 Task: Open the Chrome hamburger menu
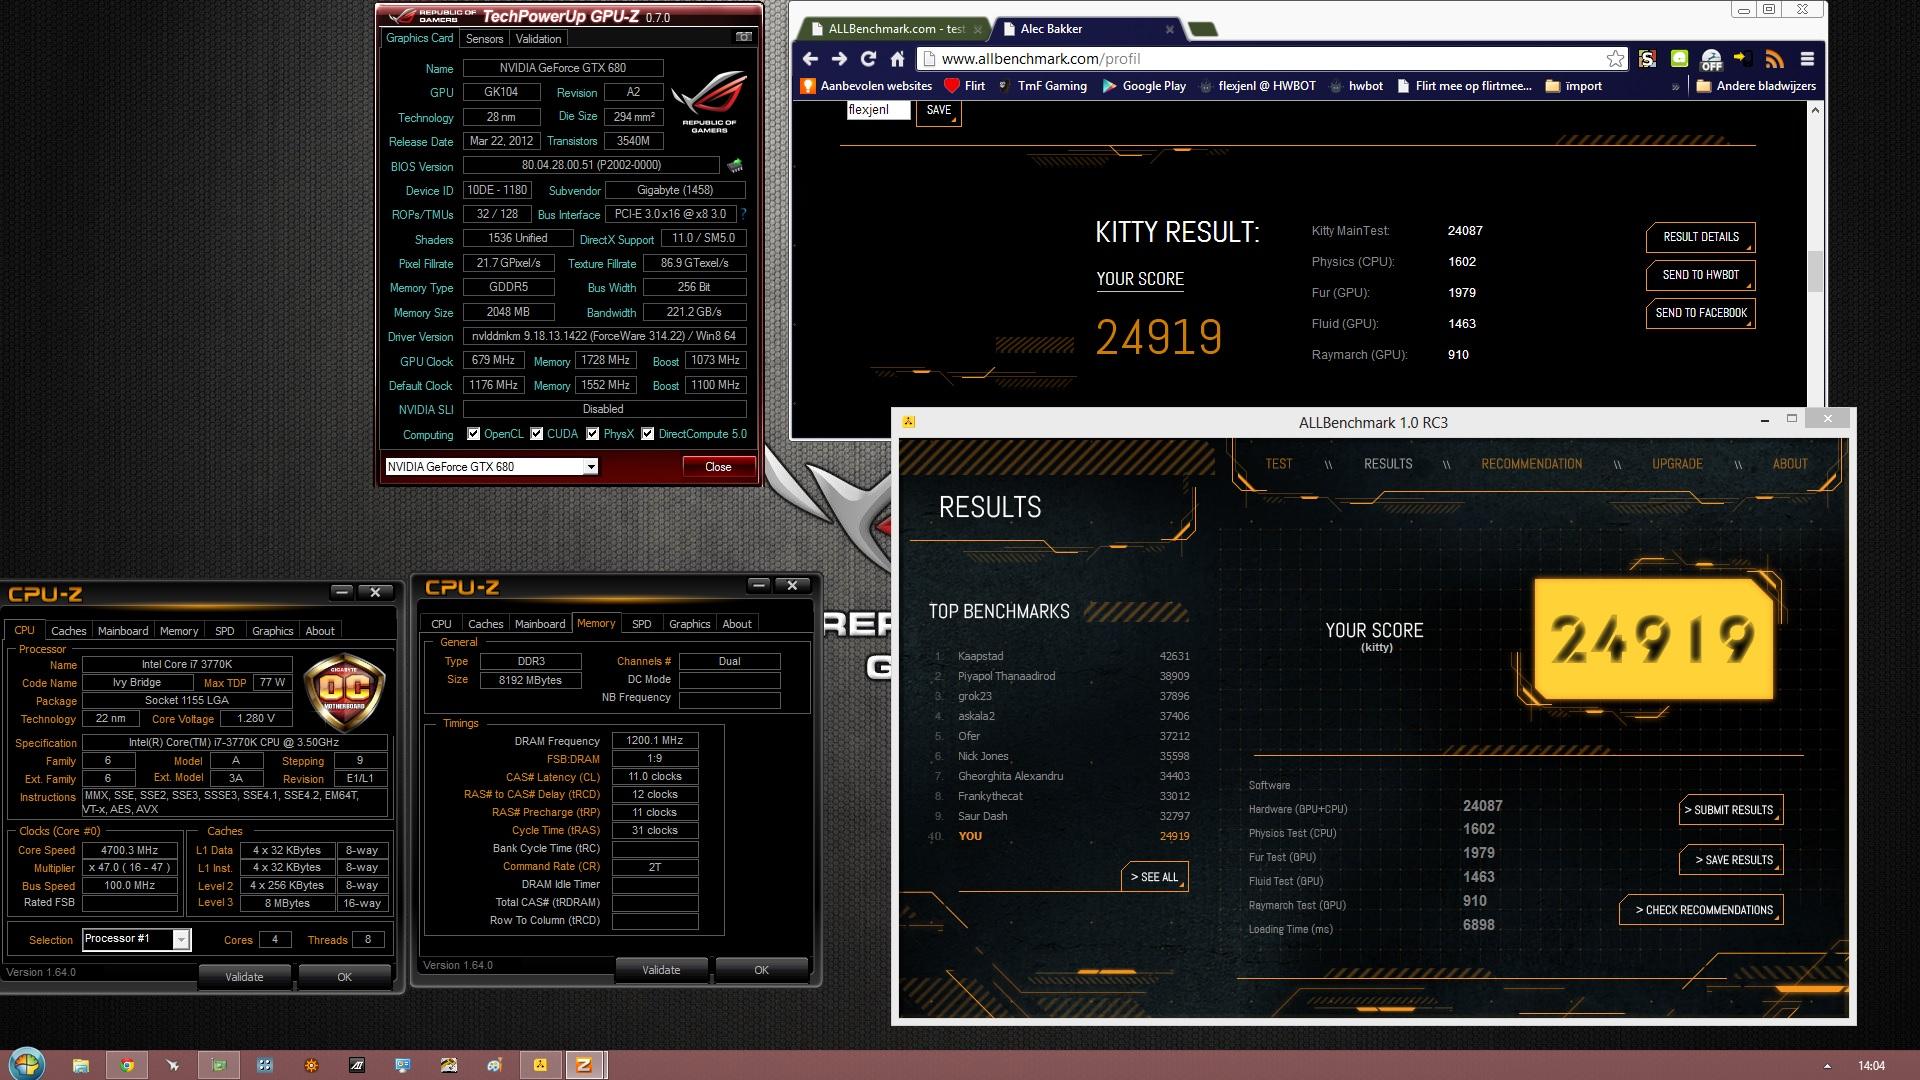coord(1807,59)
